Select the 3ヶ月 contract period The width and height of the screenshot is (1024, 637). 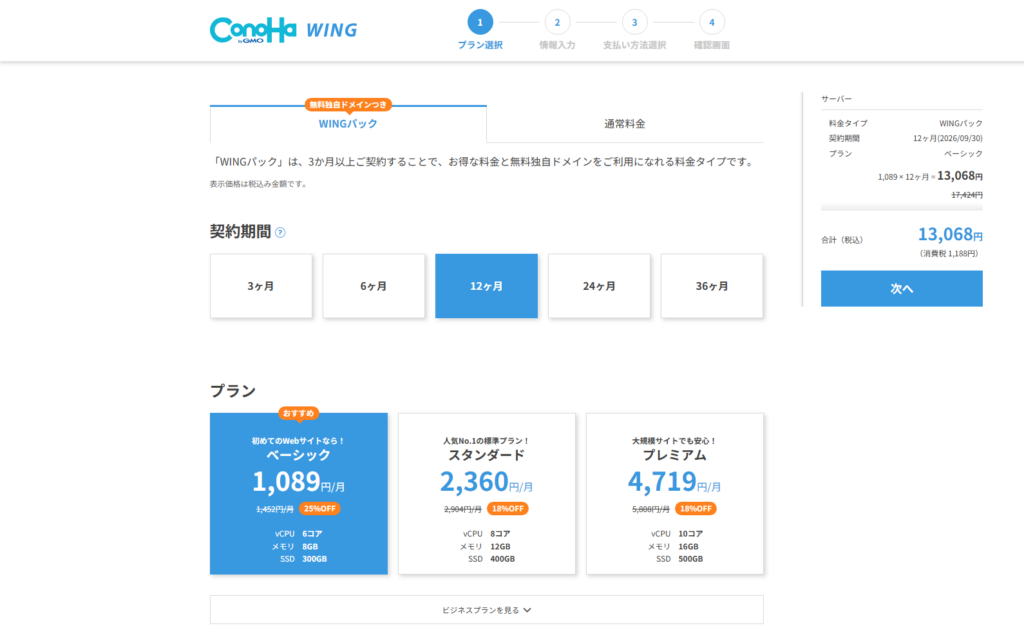[261, 286]
